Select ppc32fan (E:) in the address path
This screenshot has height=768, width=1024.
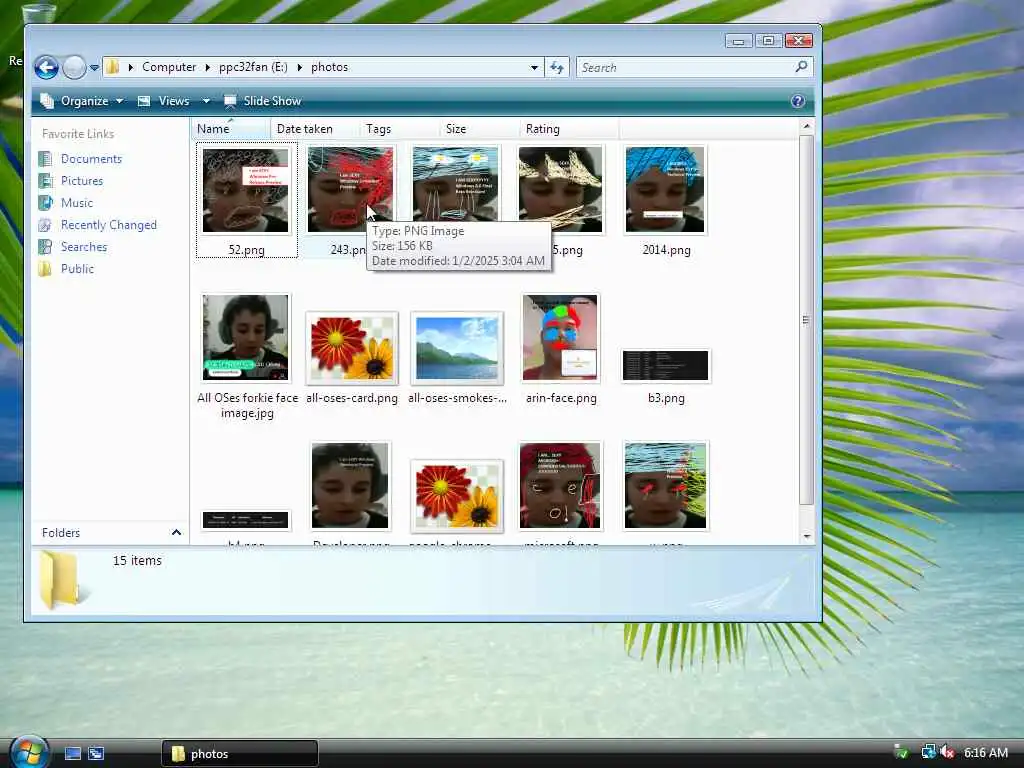click(x=253, y=67)
